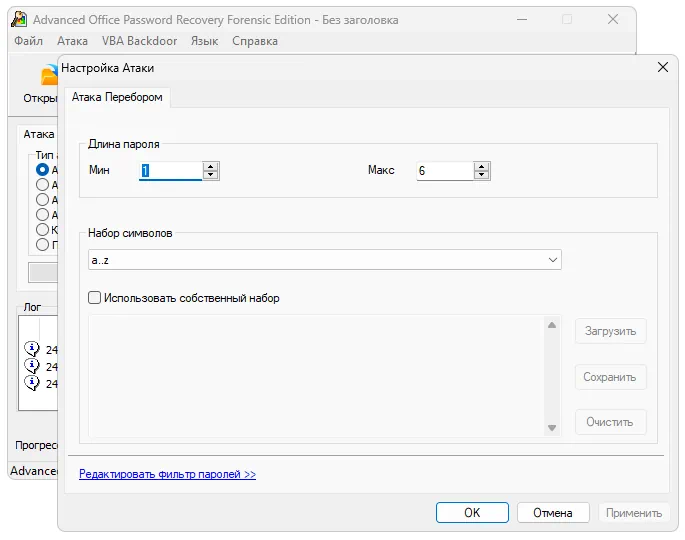The image size is (685, 540).
Task: Open the Атака menu
Action: pos(73,41)
